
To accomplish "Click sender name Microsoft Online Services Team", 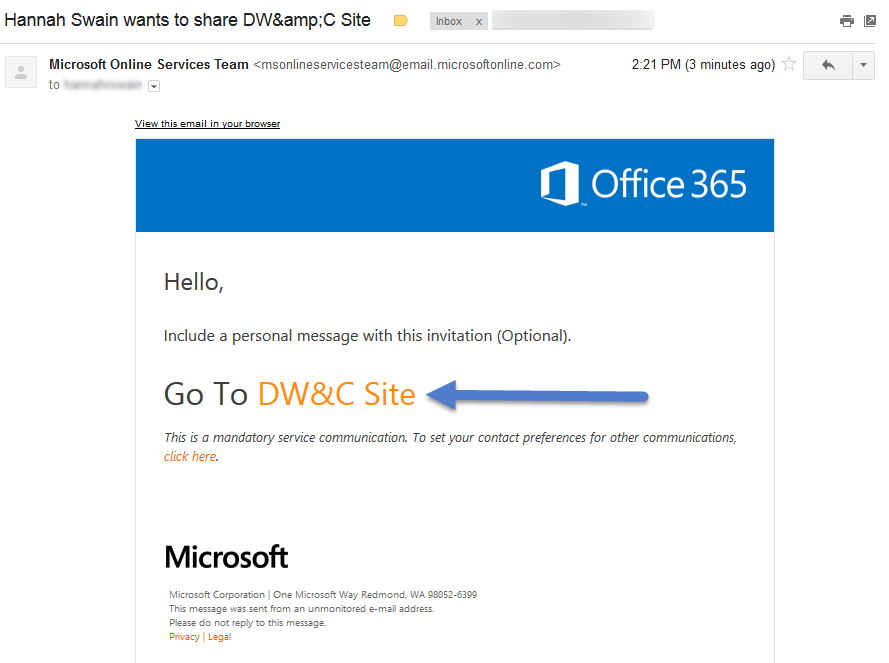I will coord(149,64).
